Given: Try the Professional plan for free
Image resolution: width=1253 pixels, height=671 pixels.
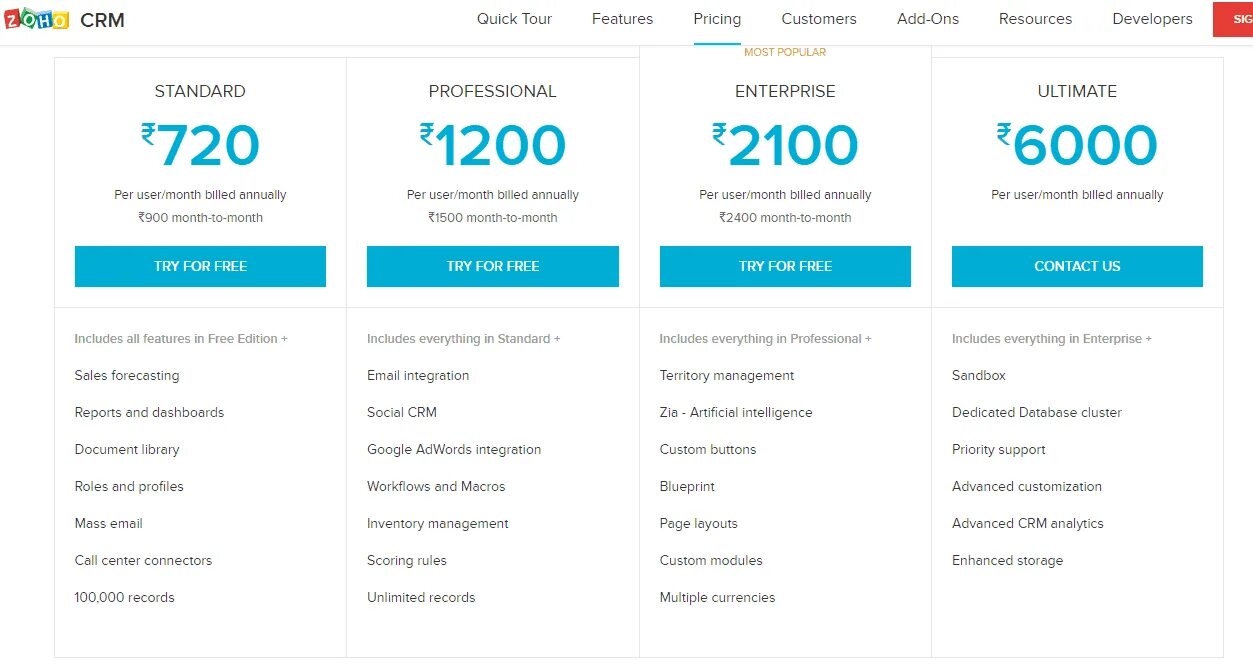Looking at the screenshot, I should 492,266.
